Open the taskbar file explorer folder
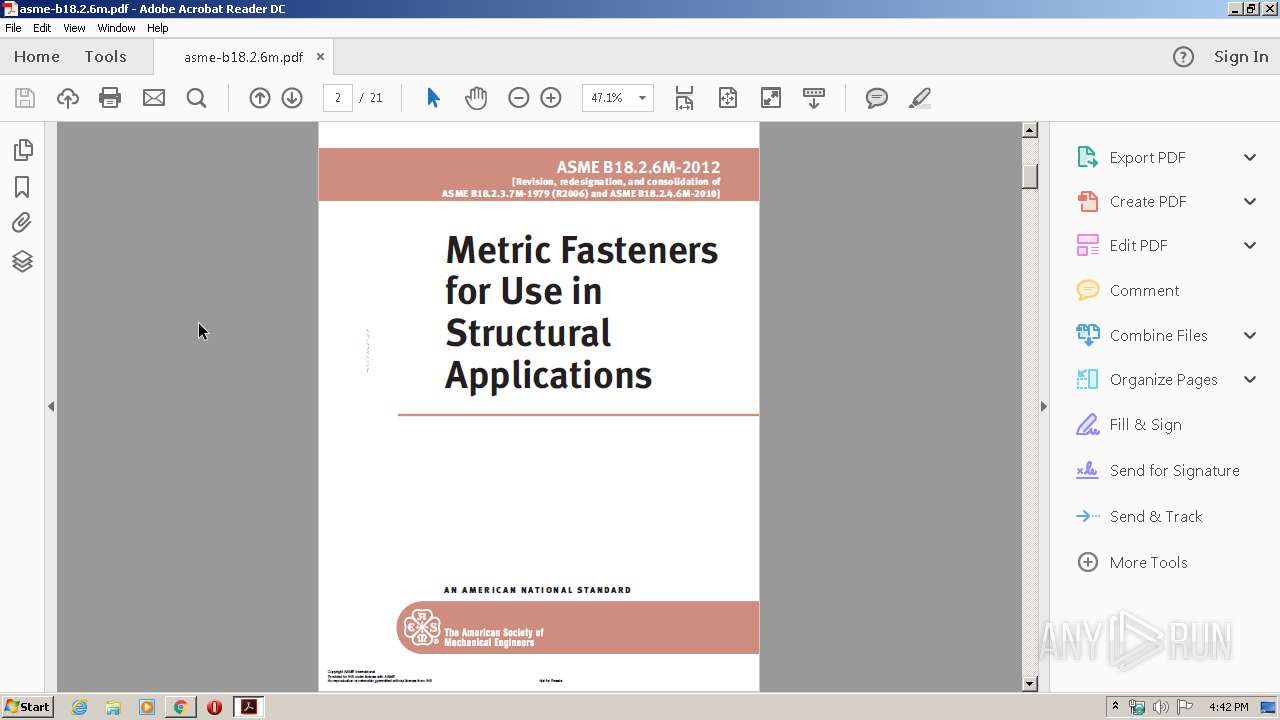Screen dimensions: 1280x720 pyautogui.click(x=113, y=707)
